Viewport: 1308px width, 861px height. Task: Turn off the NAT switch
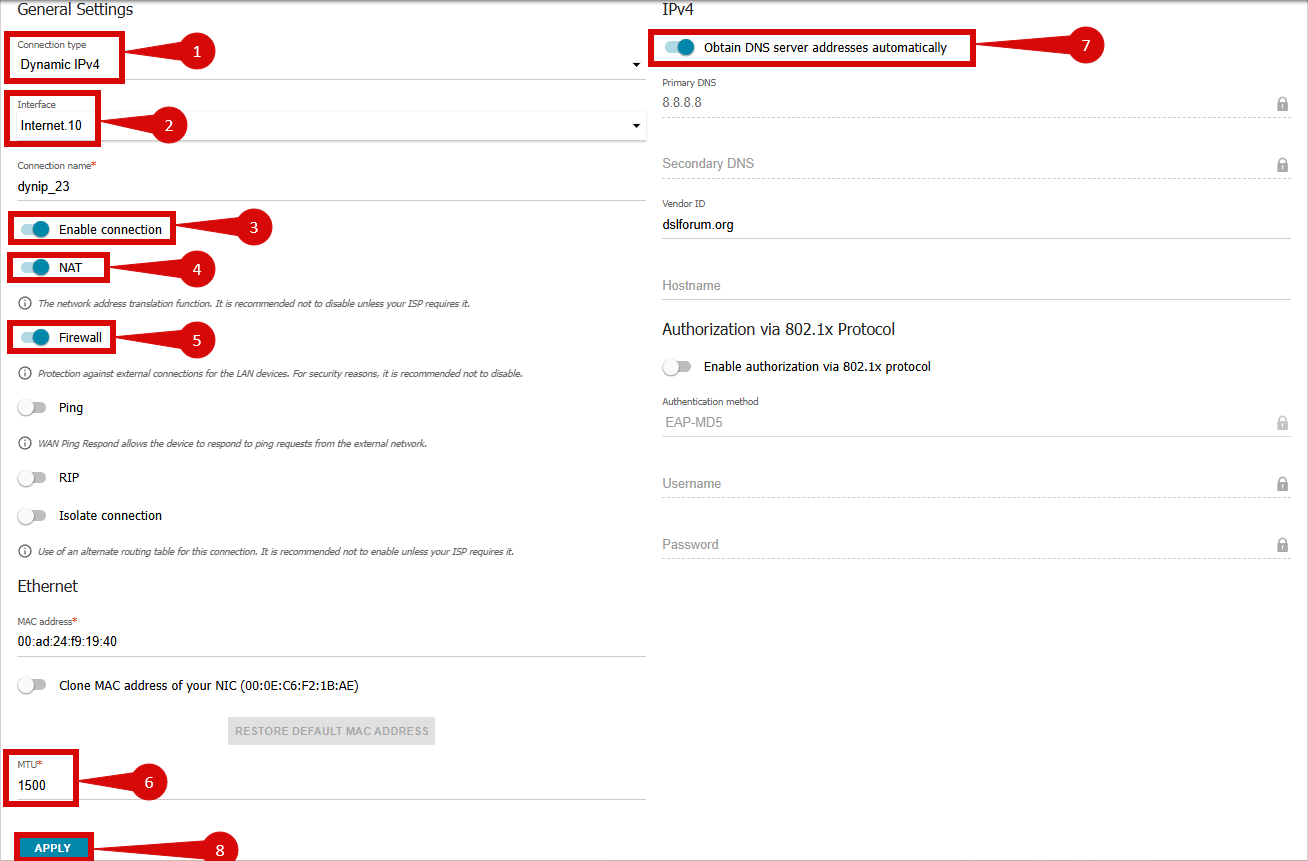click(34, 268)
